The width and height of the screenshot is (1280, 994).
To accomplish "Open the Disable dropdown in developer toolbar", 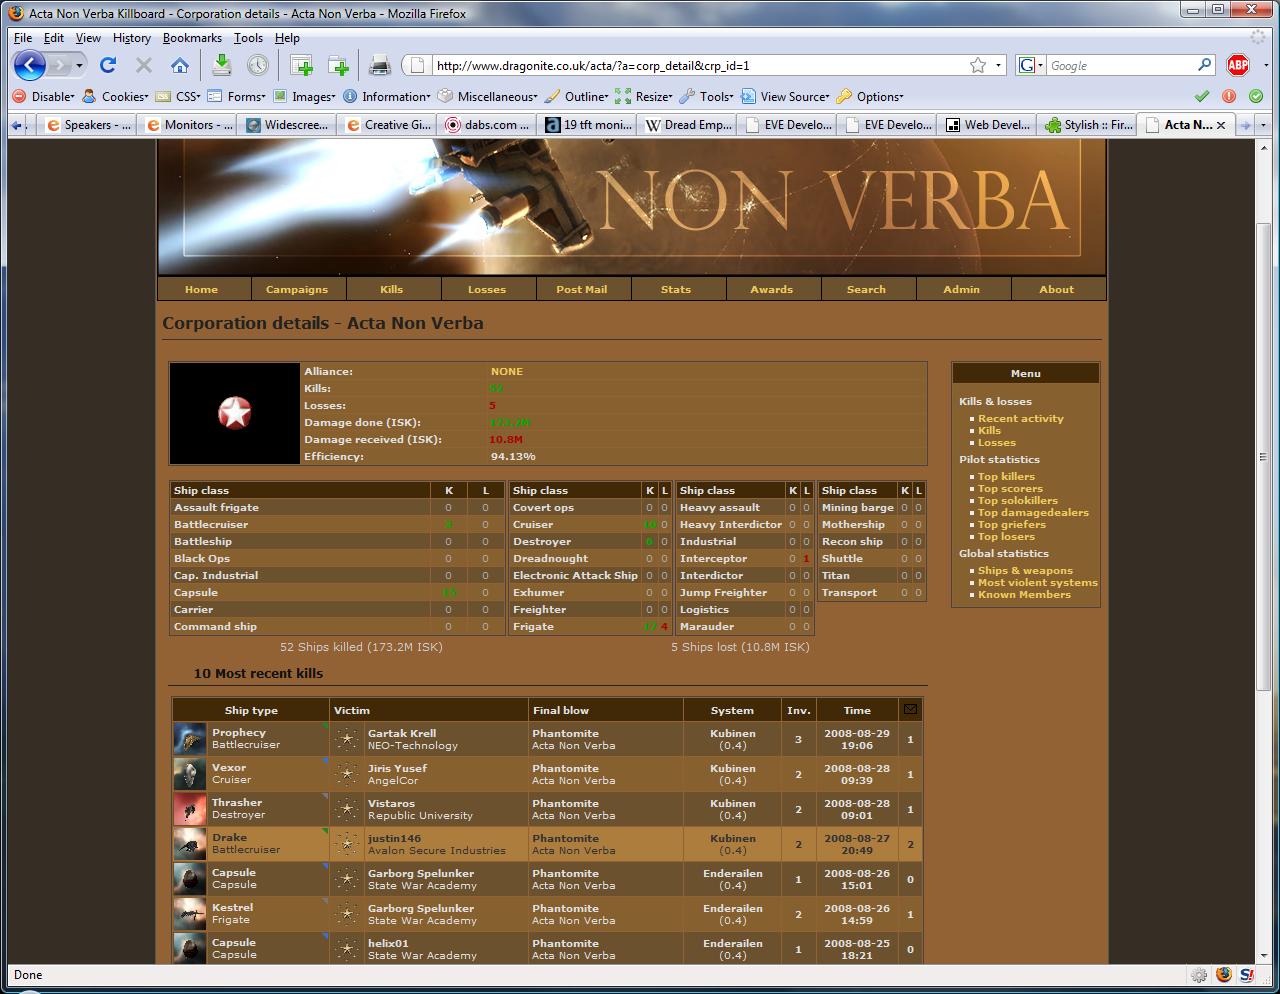I will pos(43,97).
